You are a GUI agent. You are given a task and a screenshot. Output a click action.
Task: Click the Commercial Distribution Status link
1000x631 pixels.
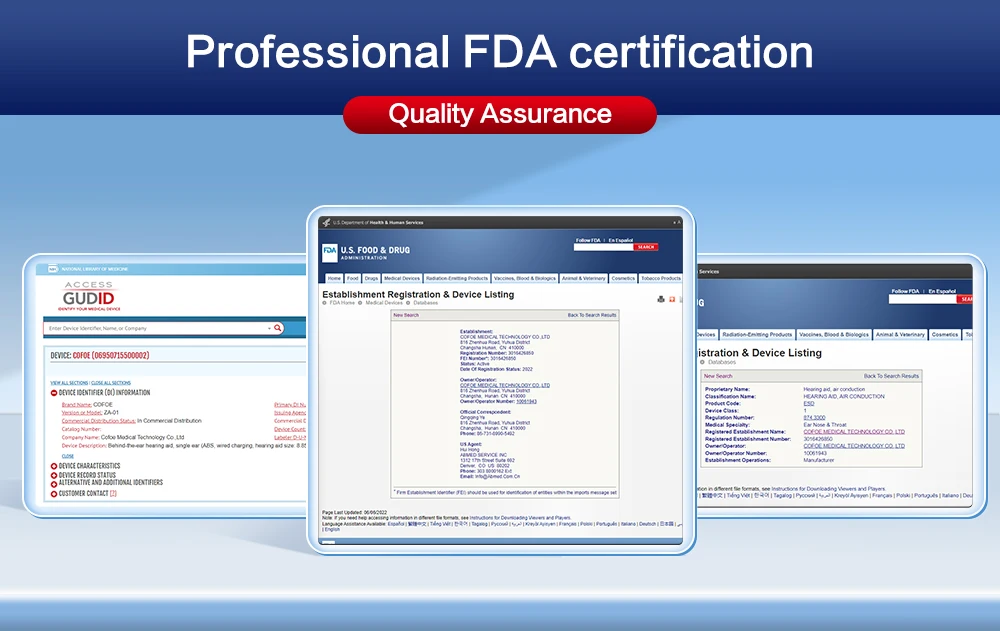point(98,421)
